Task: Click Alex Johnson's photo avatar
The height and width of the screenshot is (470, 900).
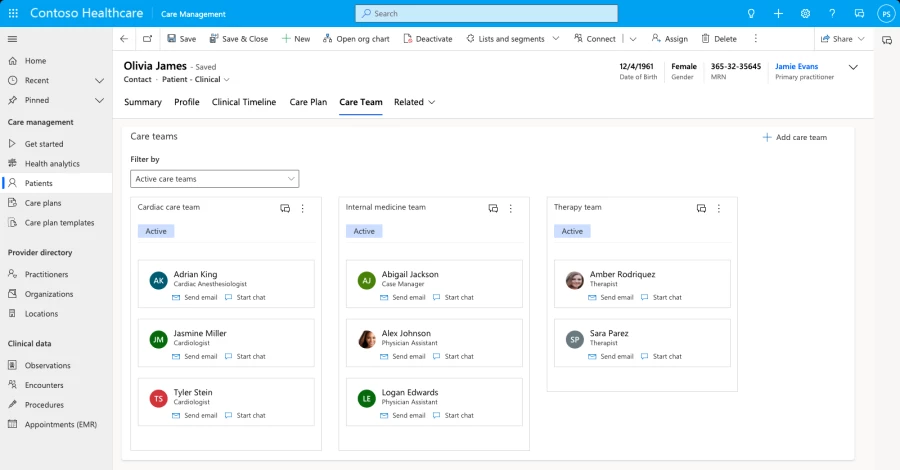Action: click(x=367, y=339)
